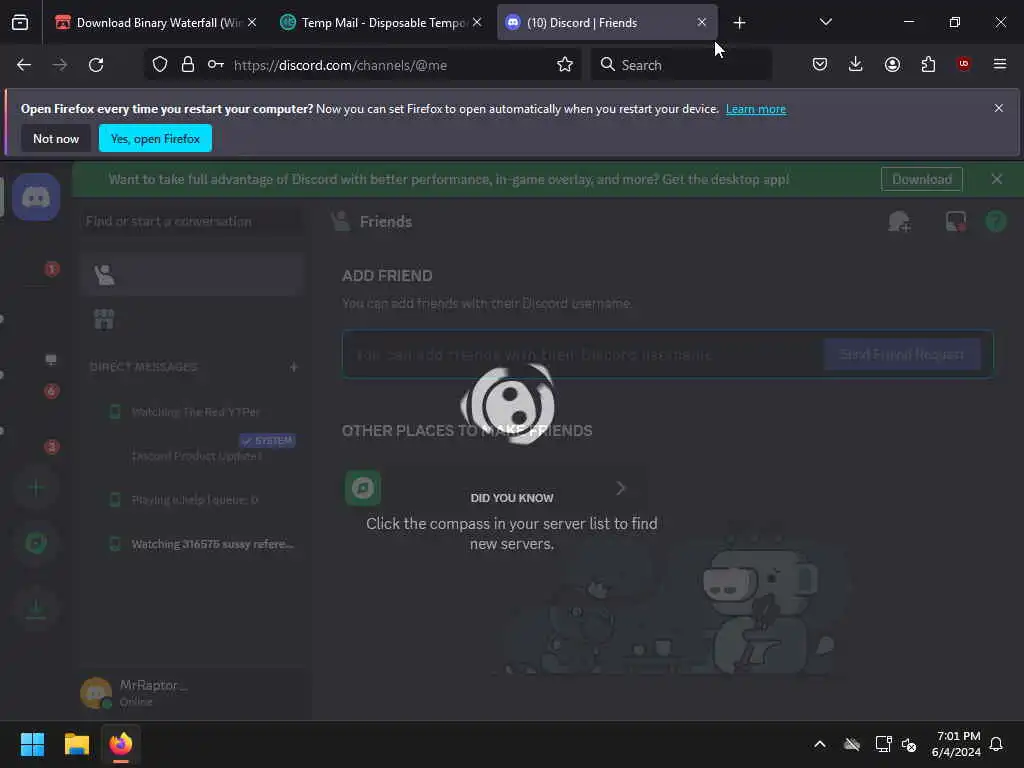
Task: Click the New Group DM icon in Friends header
Action: [899, 221]
